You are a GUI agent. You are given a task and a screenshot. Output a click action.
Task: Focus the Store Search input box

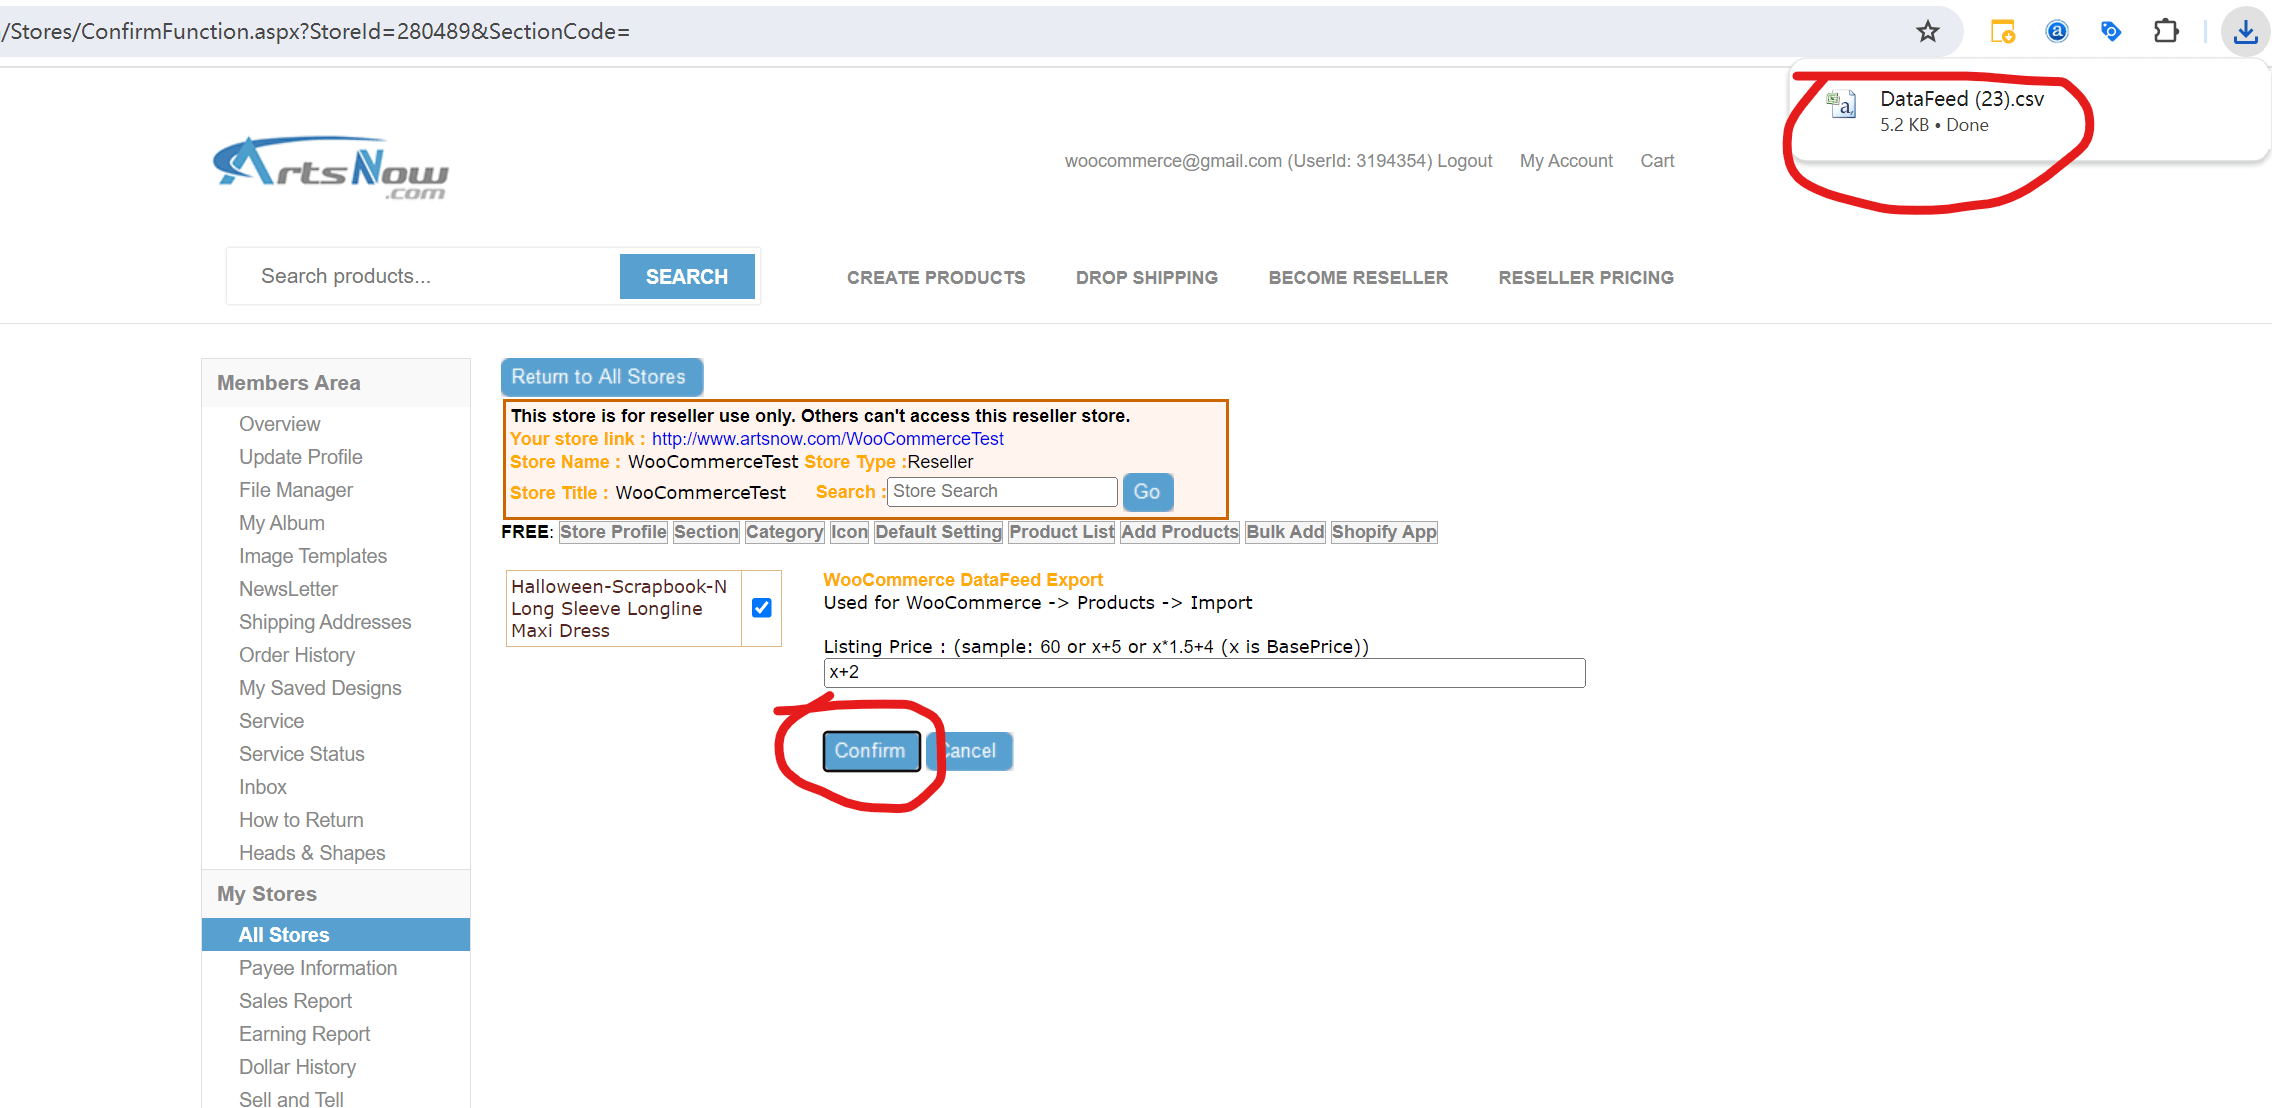(x=1002, y=492)
